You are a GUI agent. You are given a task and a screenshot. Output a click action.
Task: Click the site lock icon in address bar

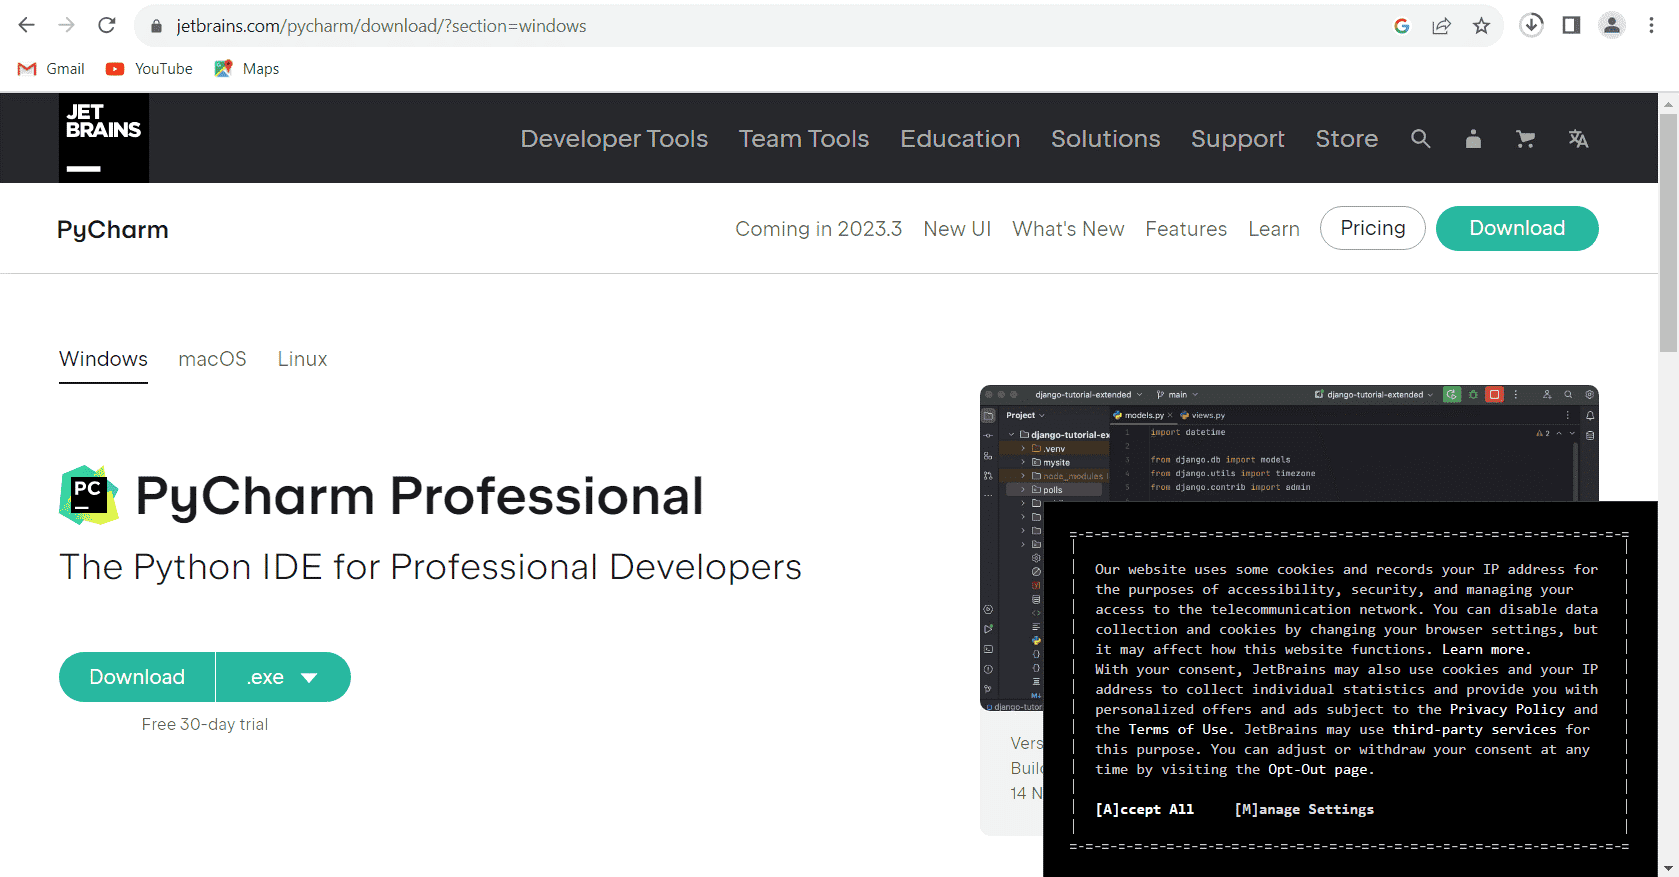click(x=156, y=26)
